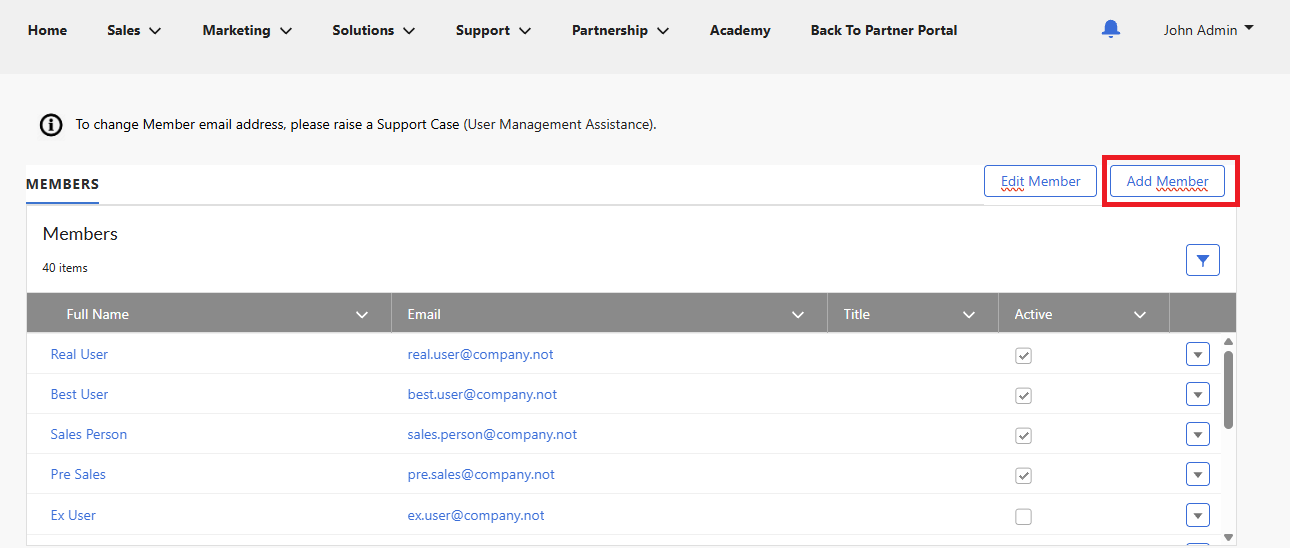Click the Add Member button
This screenshot has width=1290, height=548.
tap(1167, 181)
